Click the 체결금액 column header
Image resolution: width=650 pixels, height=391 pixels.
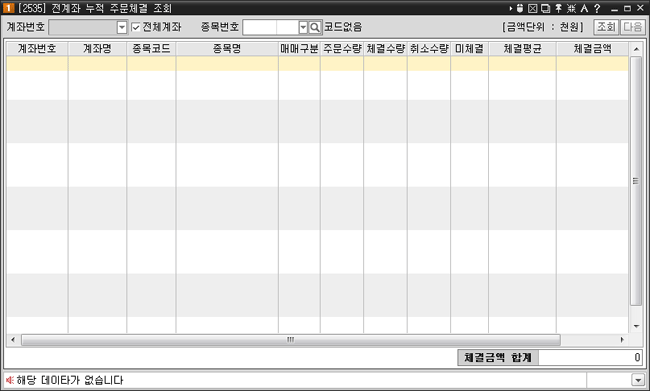(592, 49)
